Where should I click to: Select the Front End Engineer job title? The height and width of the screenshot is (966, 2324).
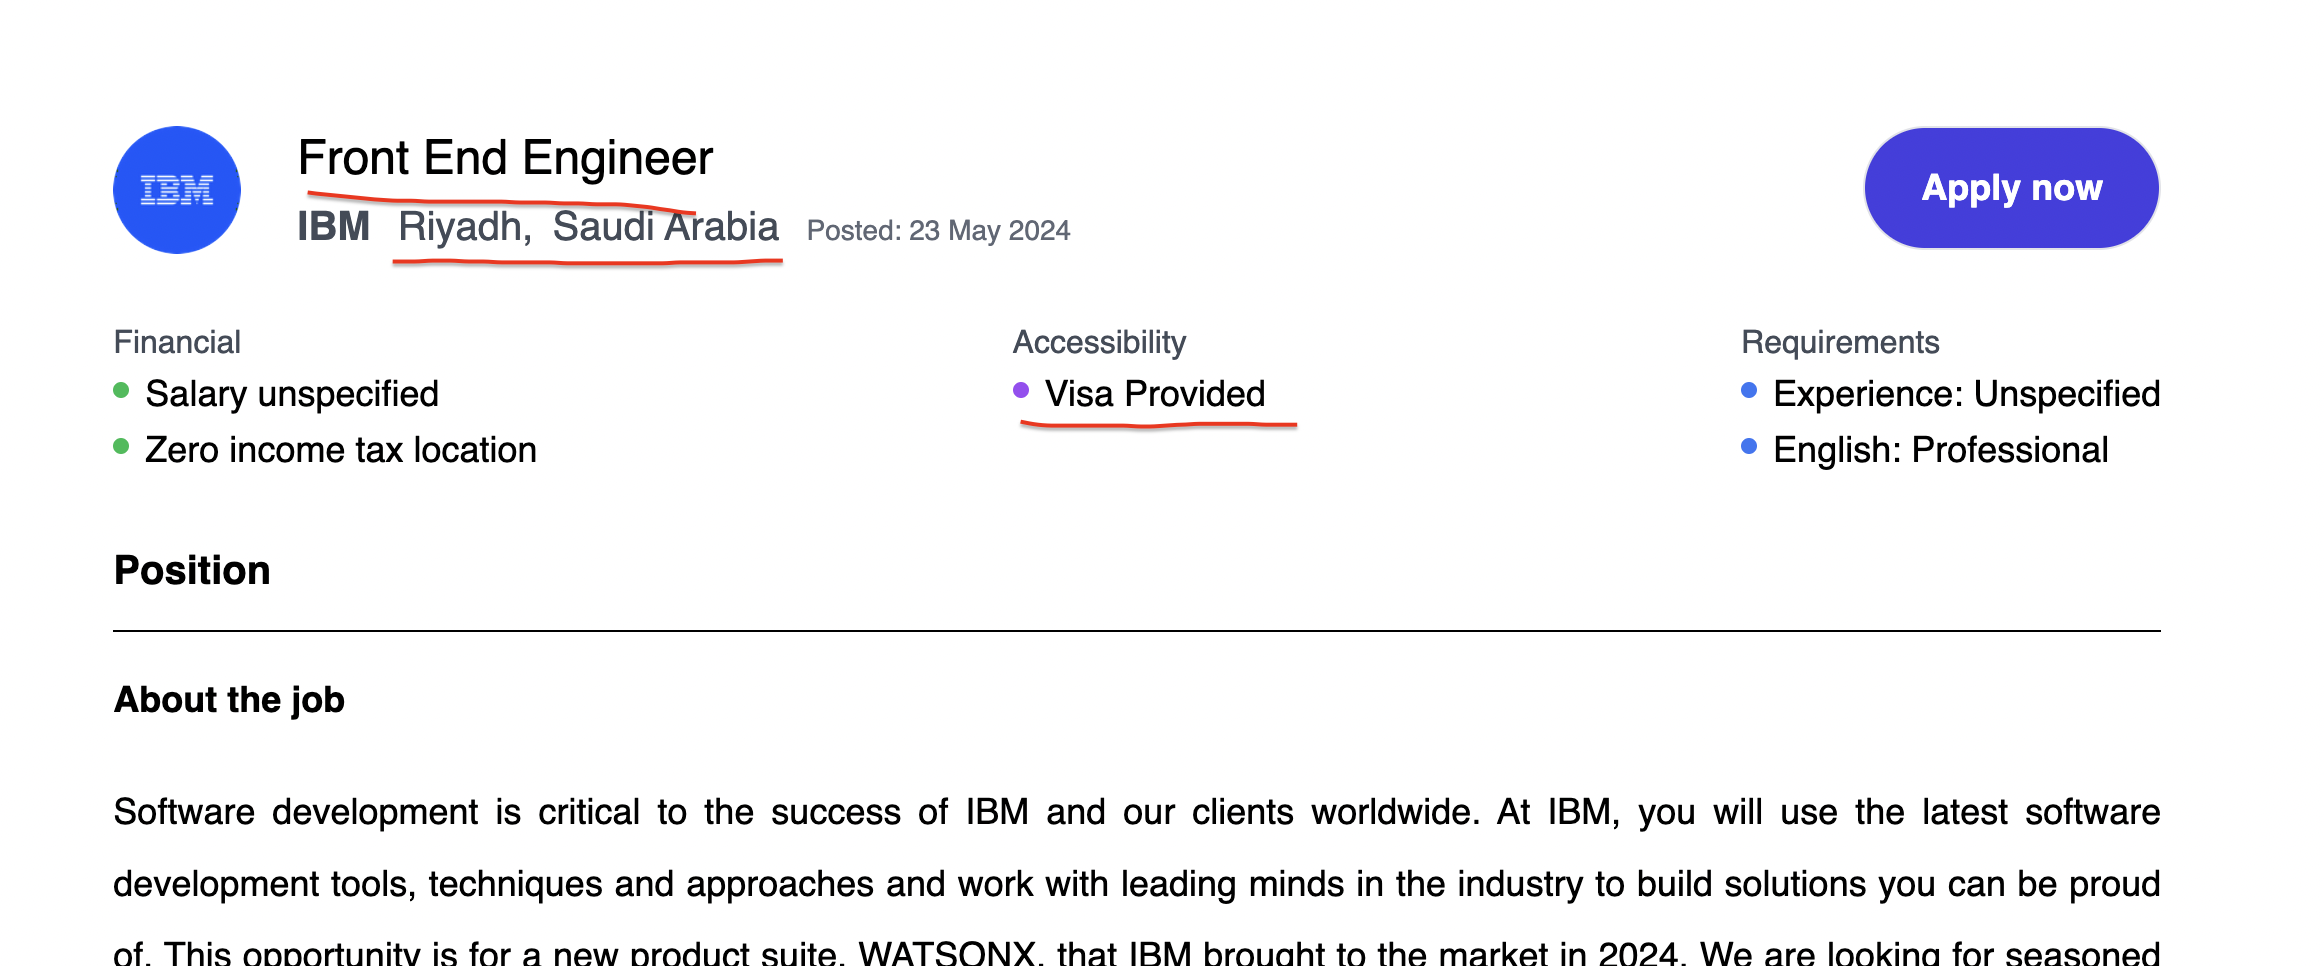coord(506,158)
